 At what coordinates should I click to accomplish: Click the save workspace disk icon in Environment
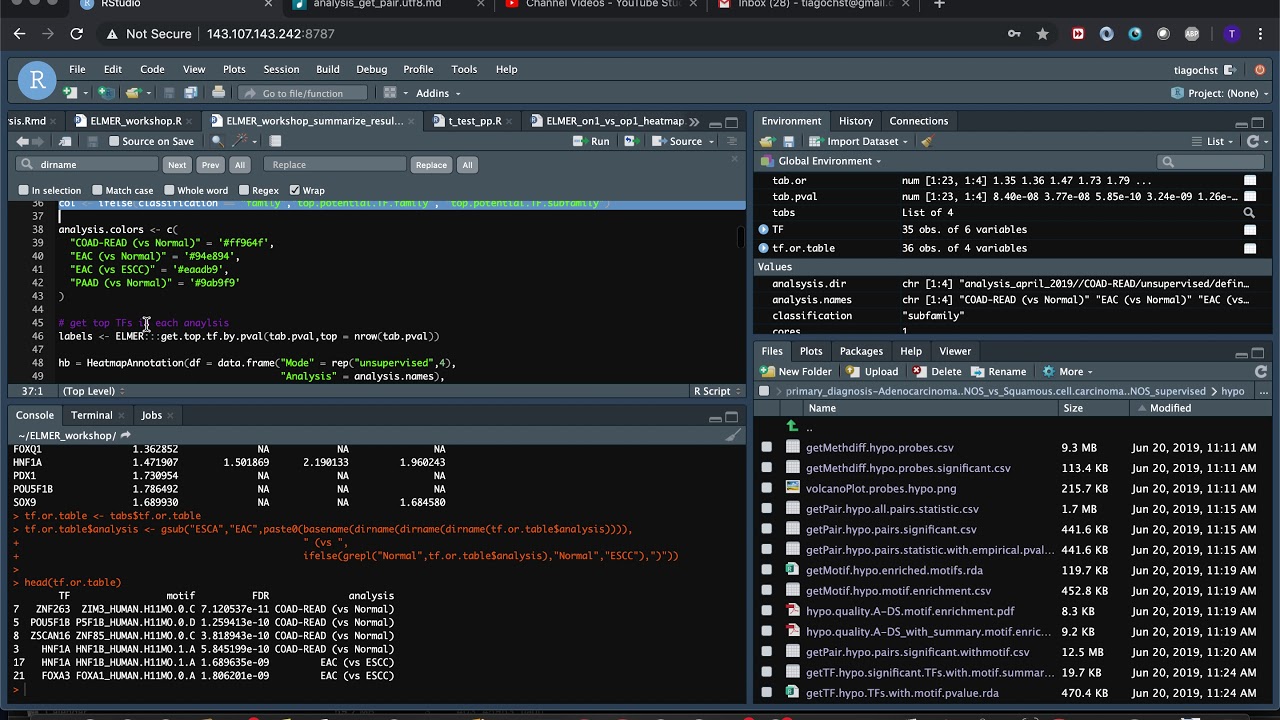tap(789, 142)
